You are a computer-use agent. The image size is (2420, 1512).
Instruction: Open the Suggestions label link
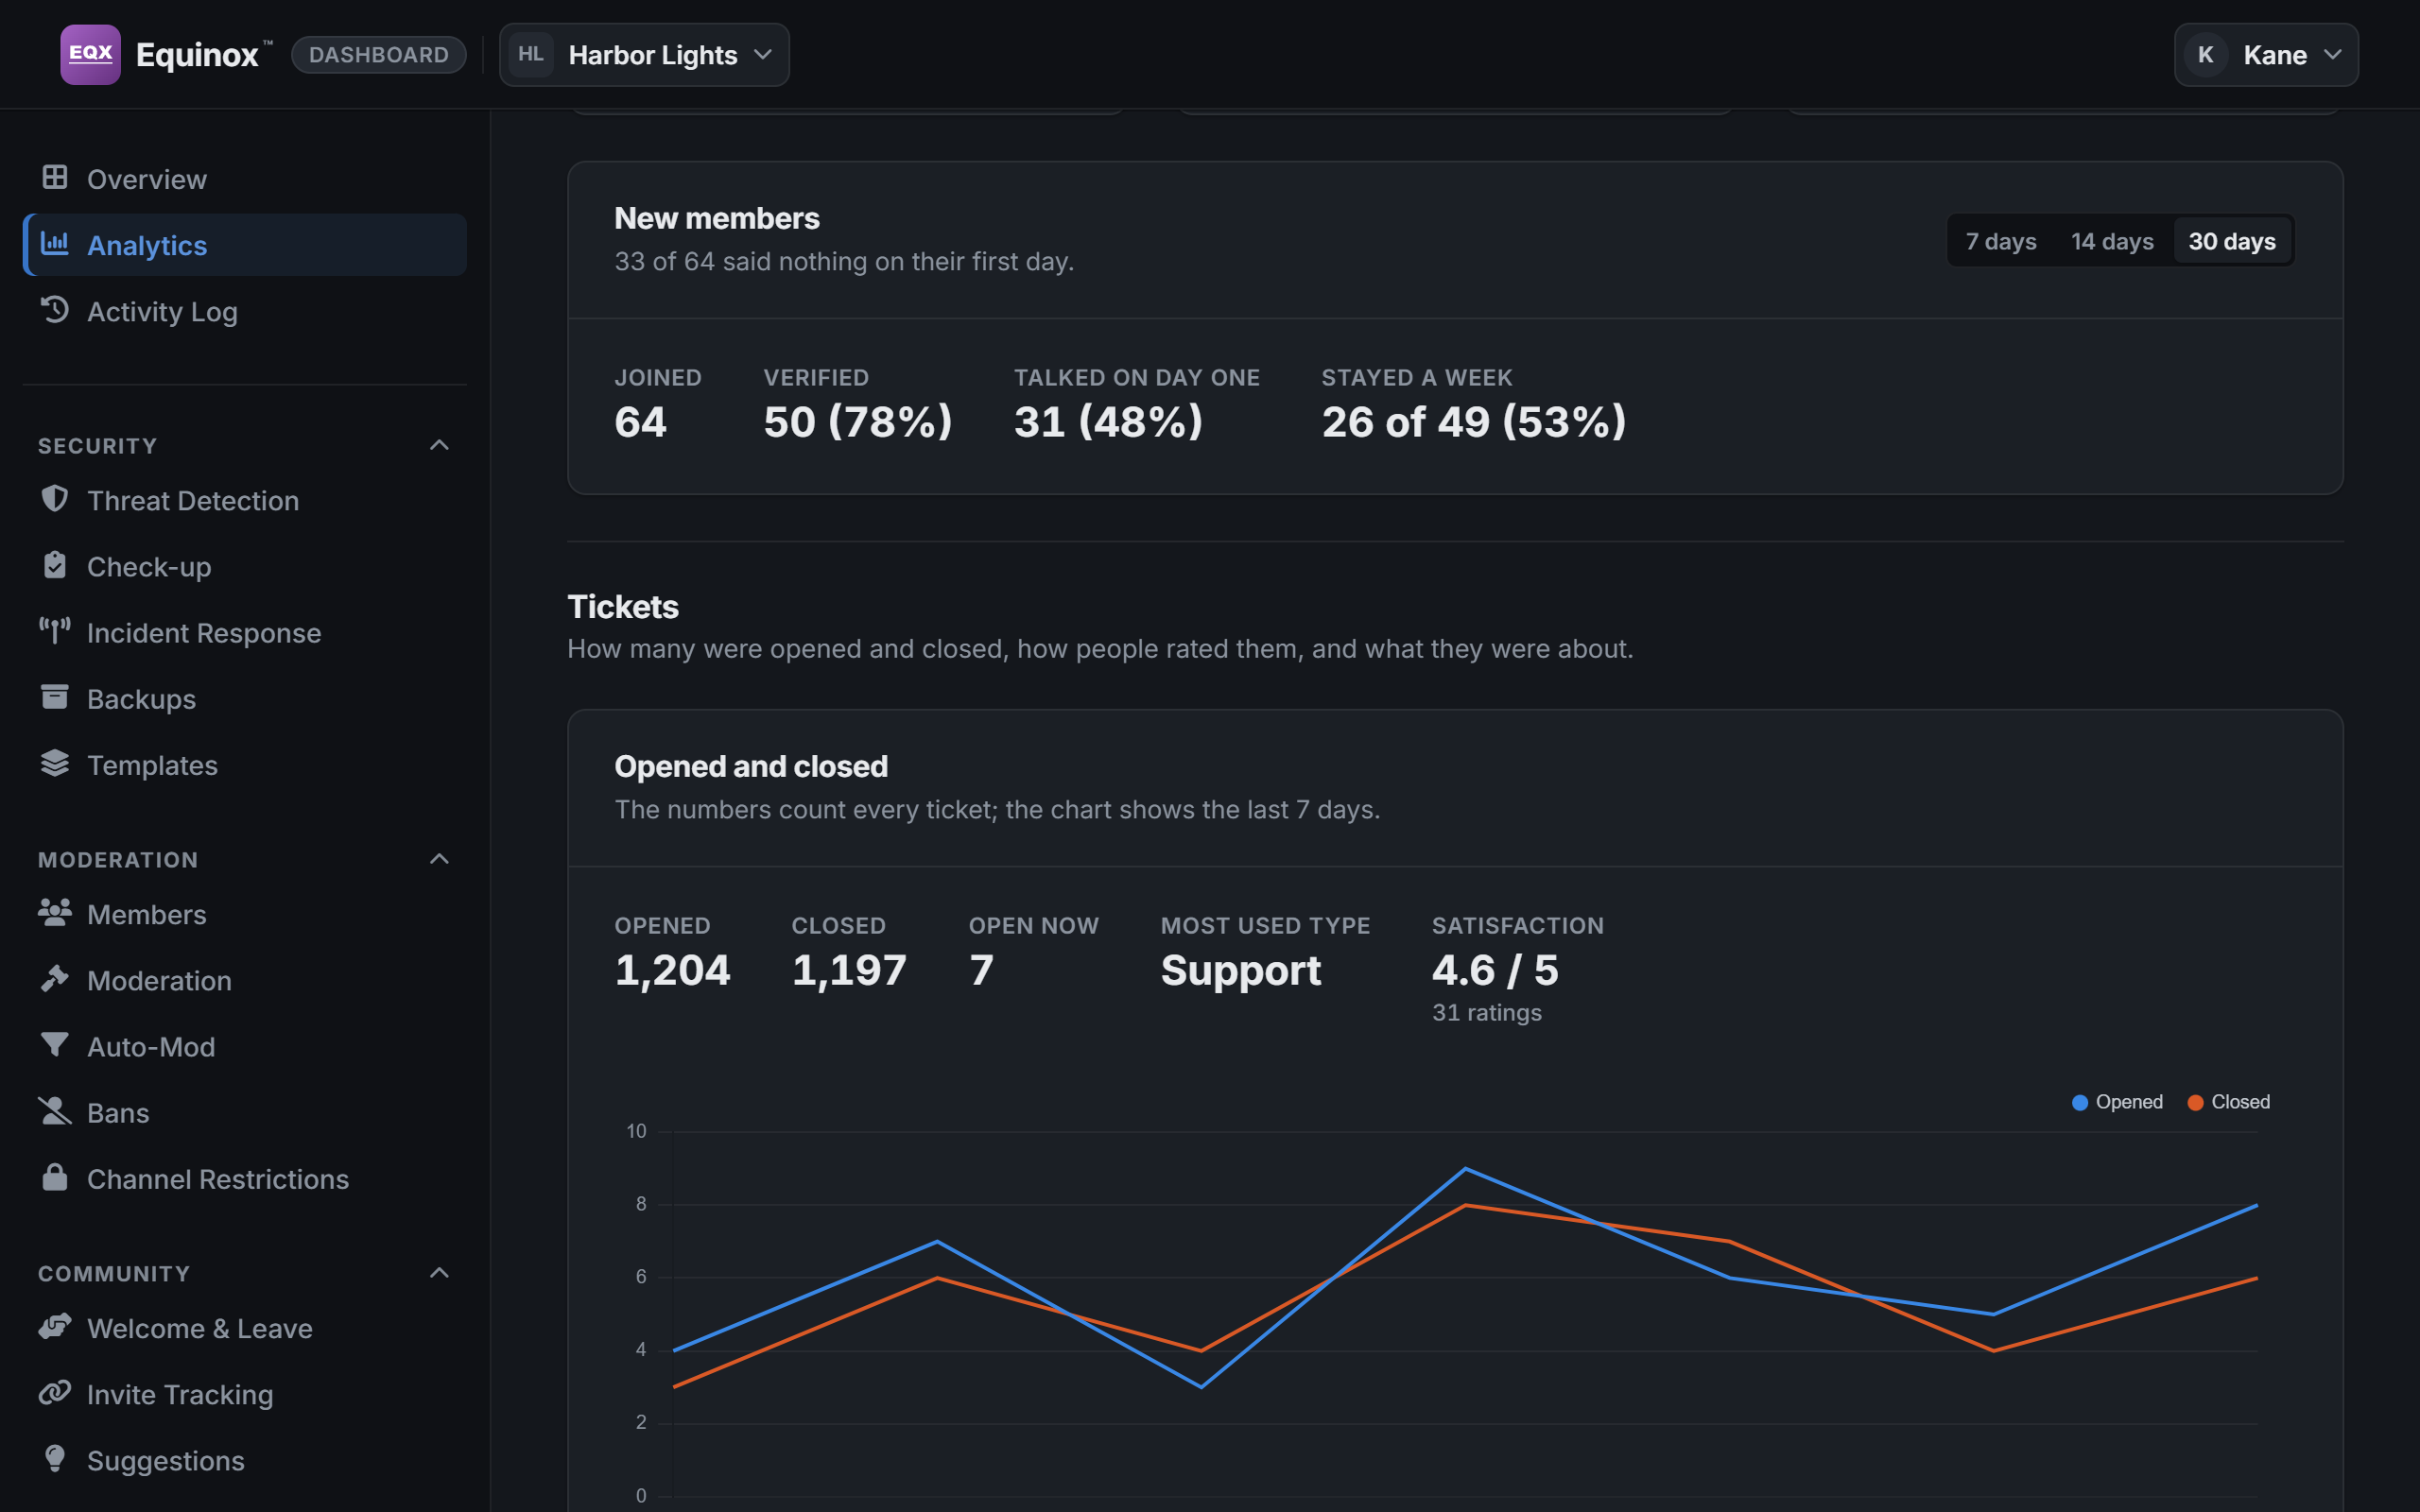tap(166, 1460)
